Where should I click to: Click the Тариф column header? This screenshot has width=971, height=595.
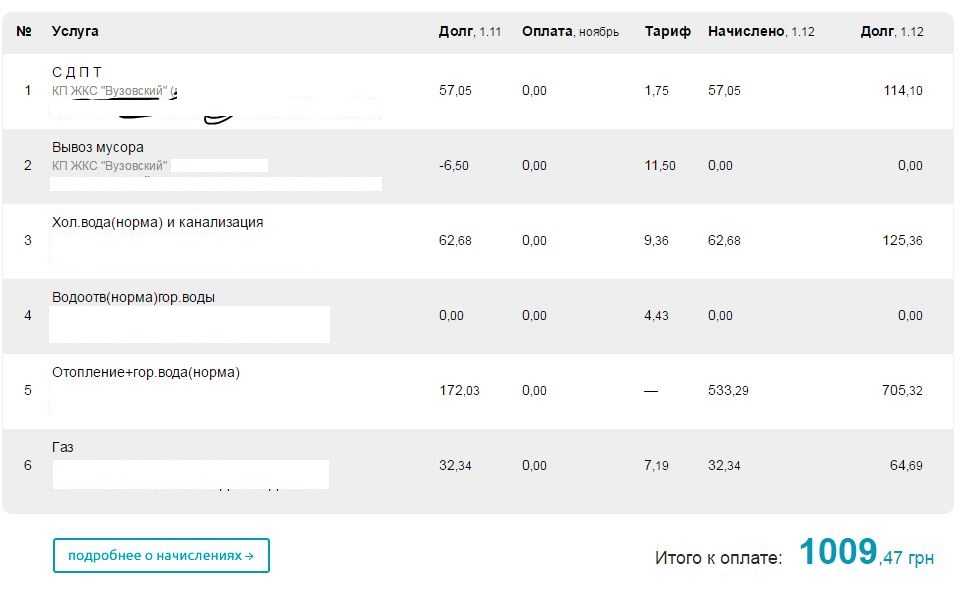click(668, 32)
